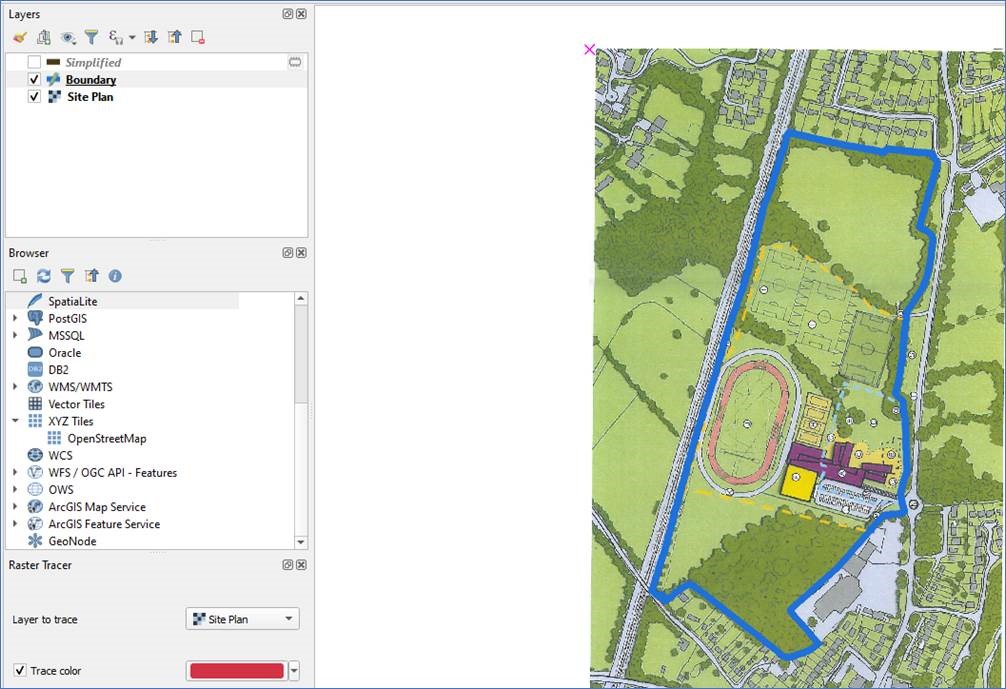This screenshot has height=689, width=1006.
Task: Expand all layers using toolbar icon
Action: tap(150, 37)
